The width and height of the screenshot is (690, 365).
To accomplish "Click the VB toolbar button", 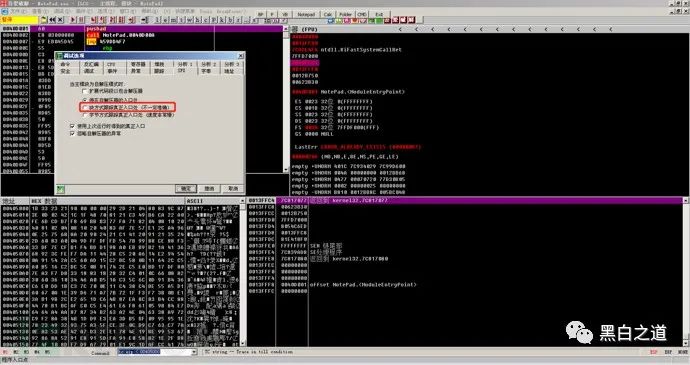I will (285, 14).
